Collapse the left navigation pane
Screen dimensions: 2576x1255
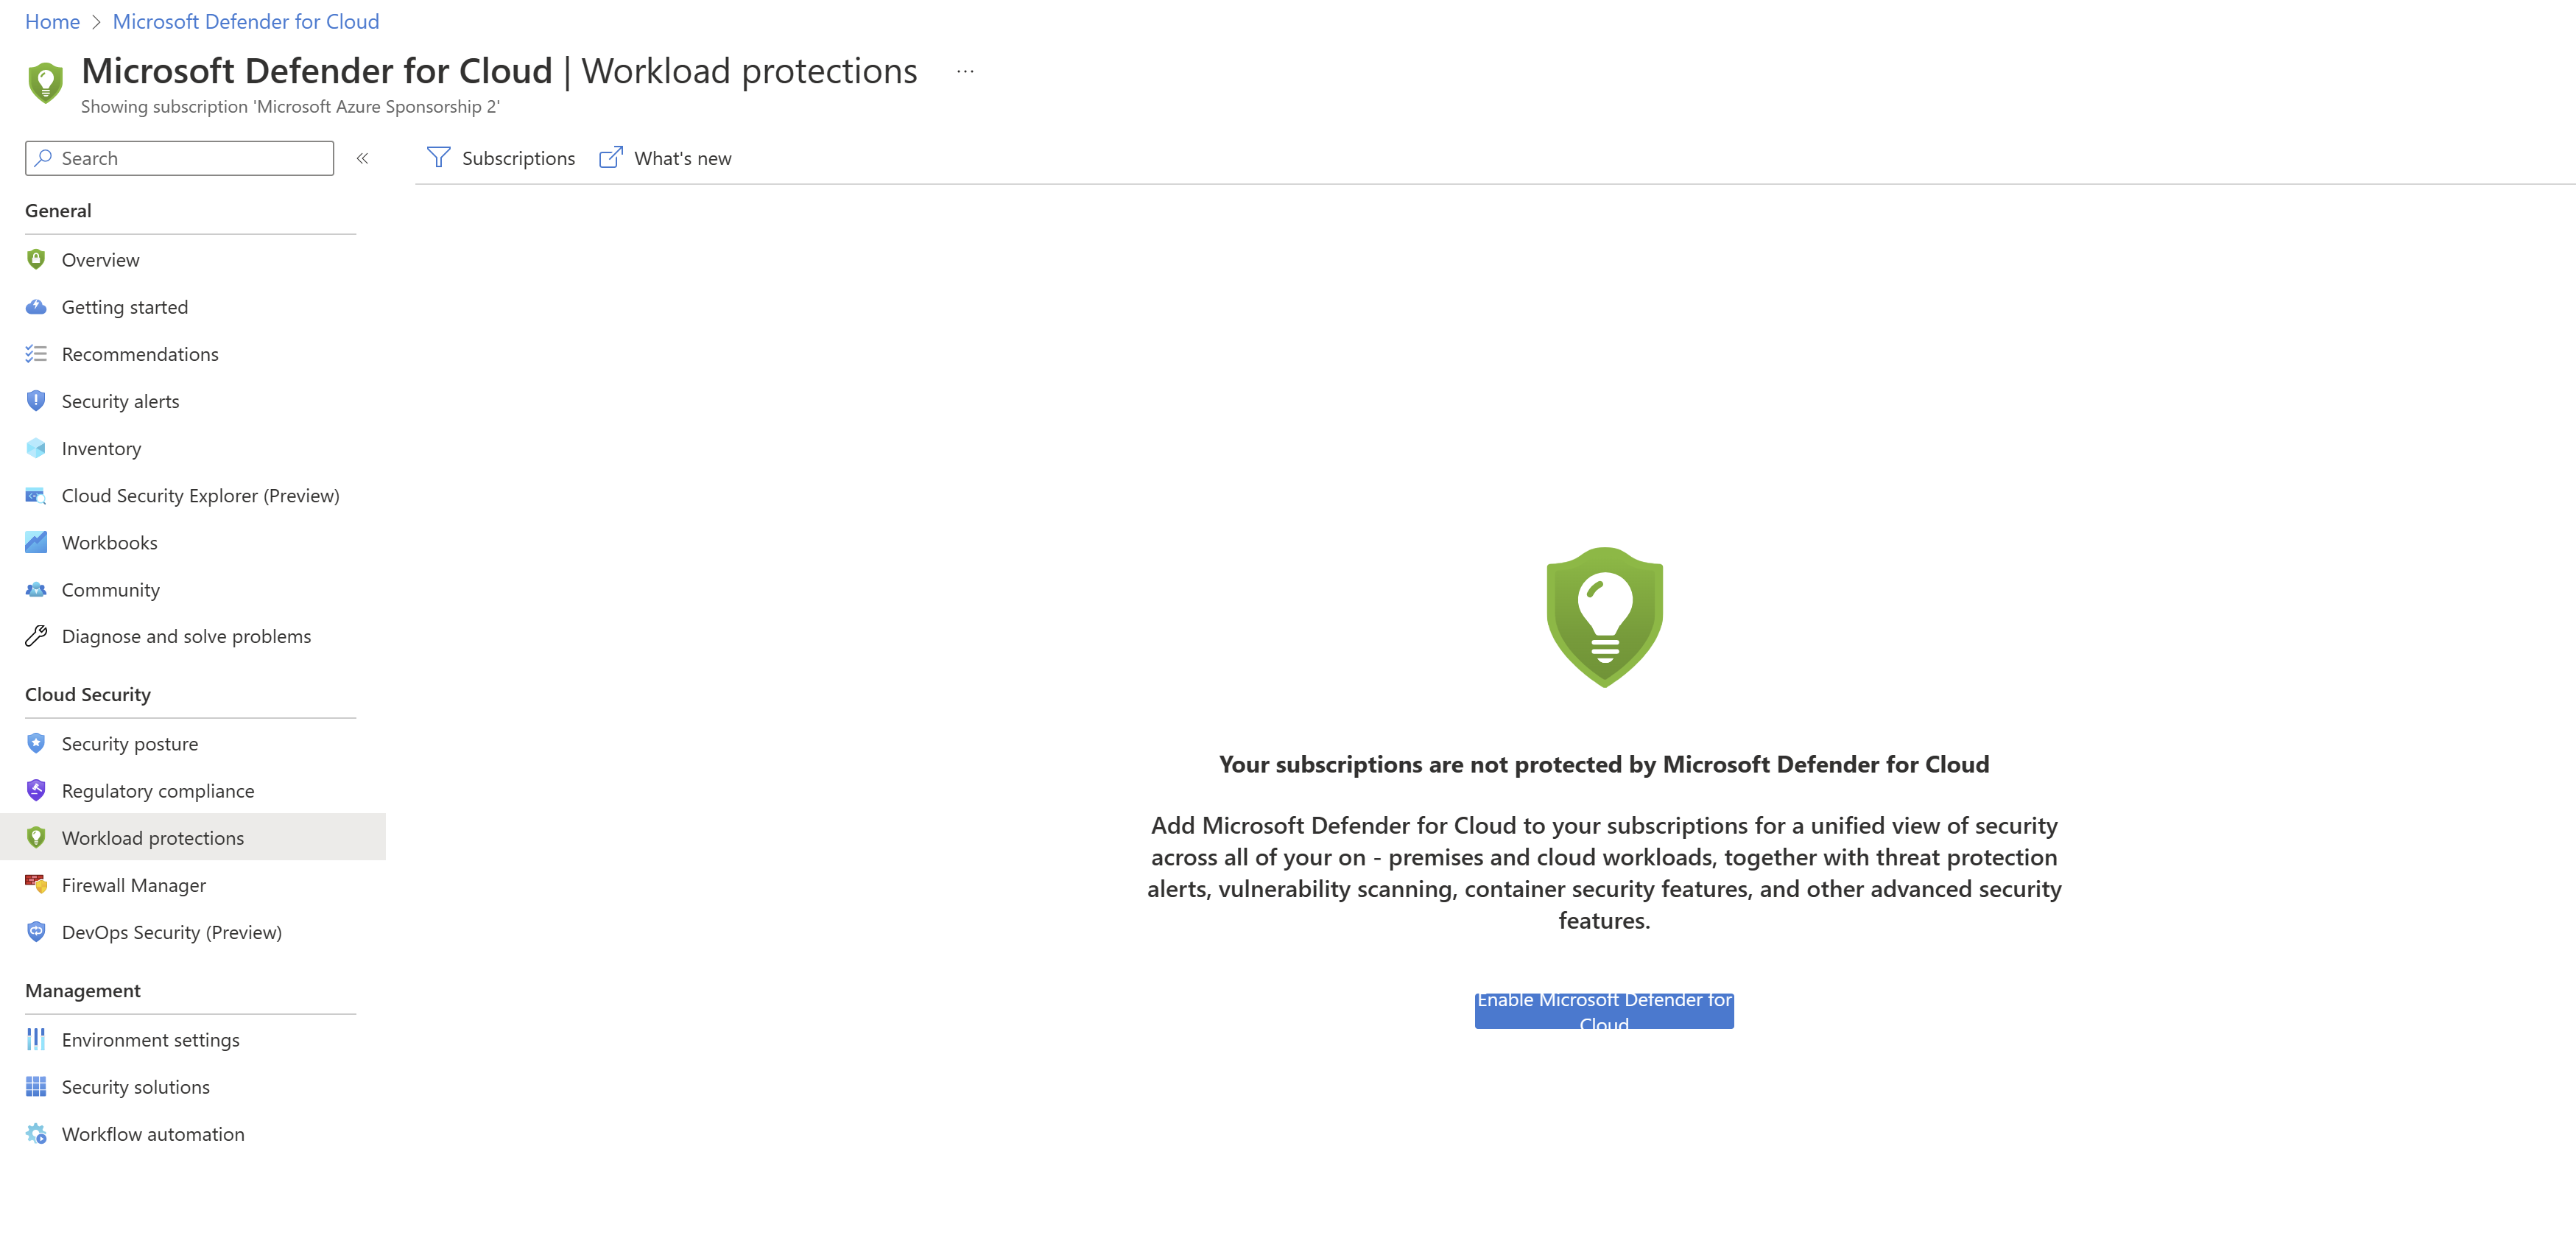coord(363,158)
